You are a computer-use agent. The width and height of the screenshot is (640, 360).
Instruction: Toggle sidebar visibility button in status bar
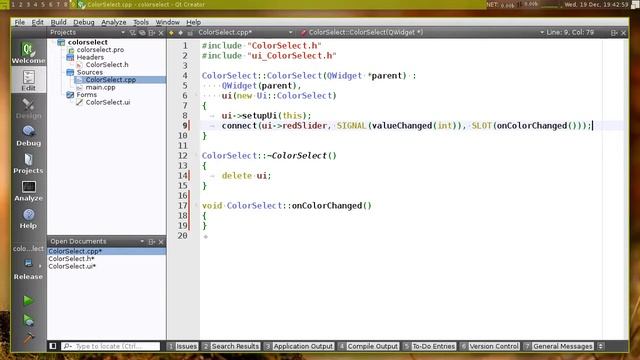coord(53,346)
